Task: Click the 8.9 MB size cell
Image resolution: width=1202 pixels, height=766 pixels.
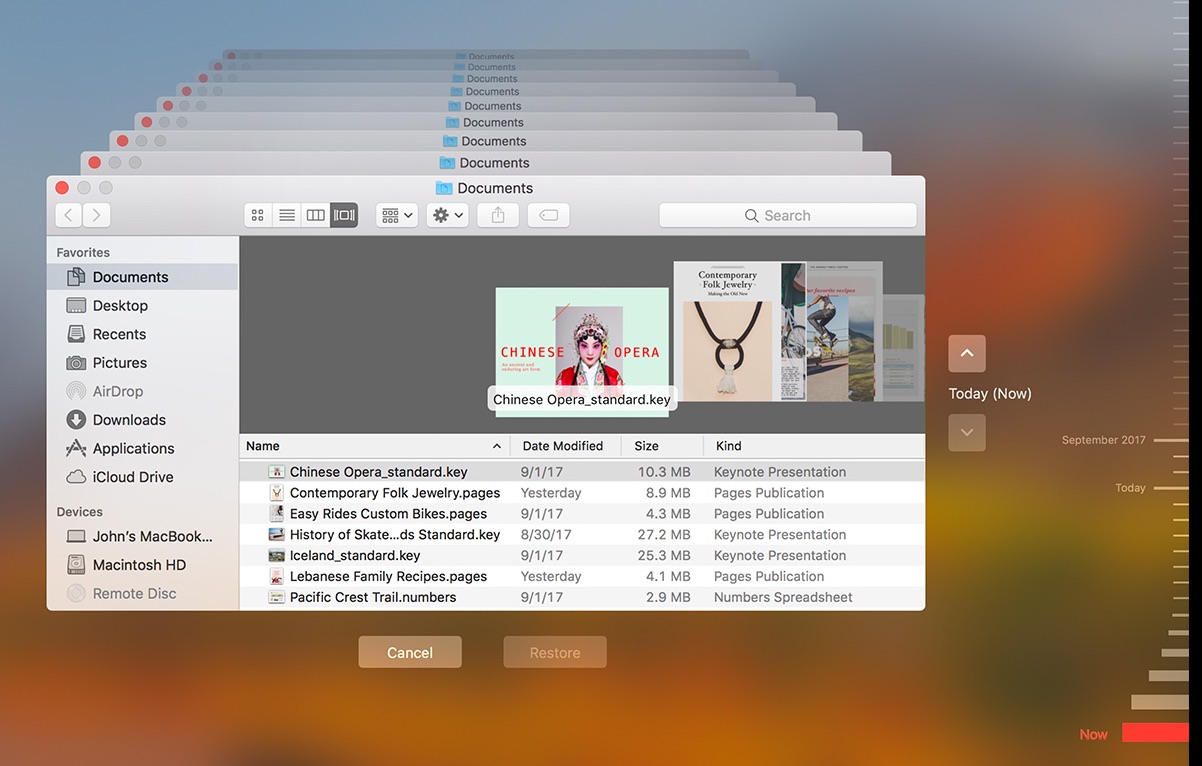Action: [x=668, y=493]
